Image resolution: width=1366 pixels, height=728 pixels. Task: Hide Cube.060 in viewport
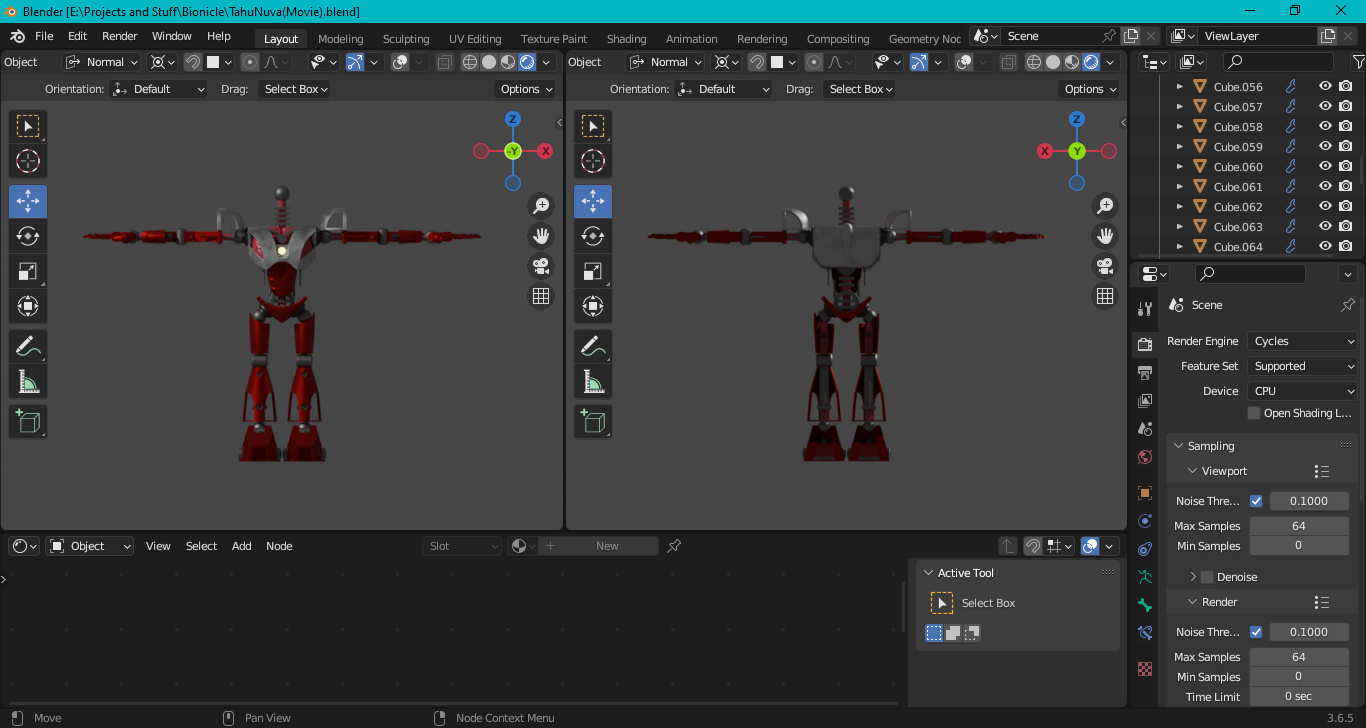[1325, 166]
